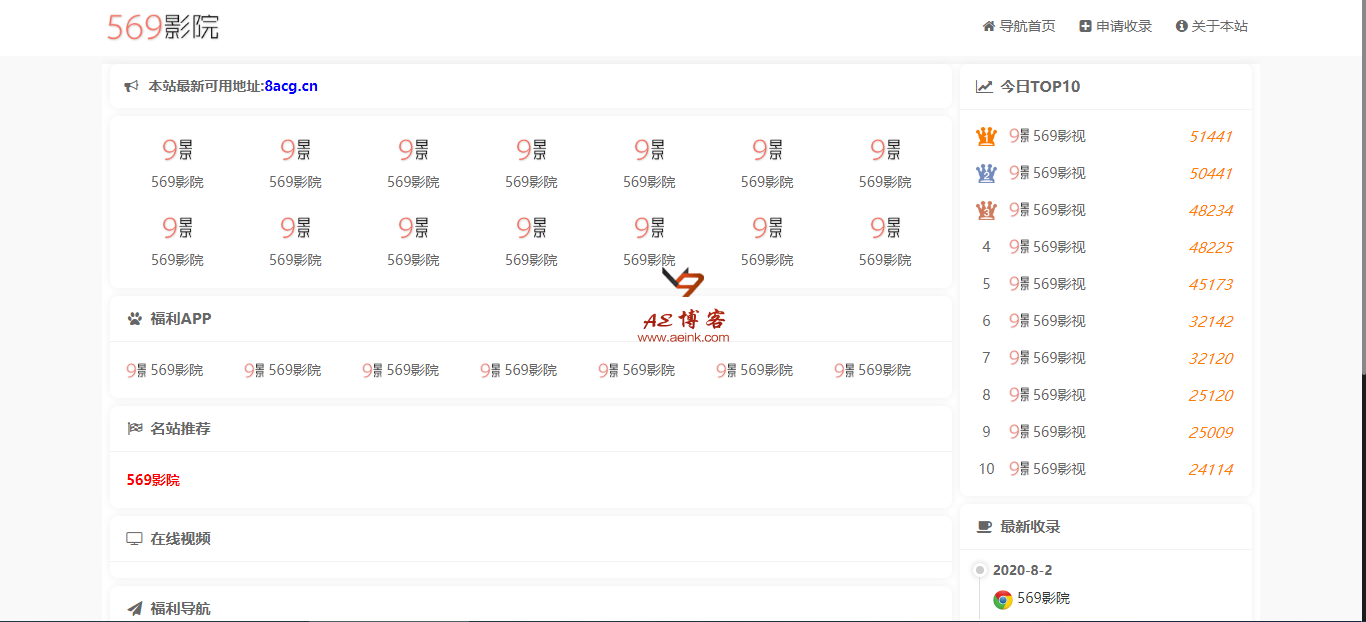
Task: Select the gold crown top-ranked entry
Action: [986, 136]
